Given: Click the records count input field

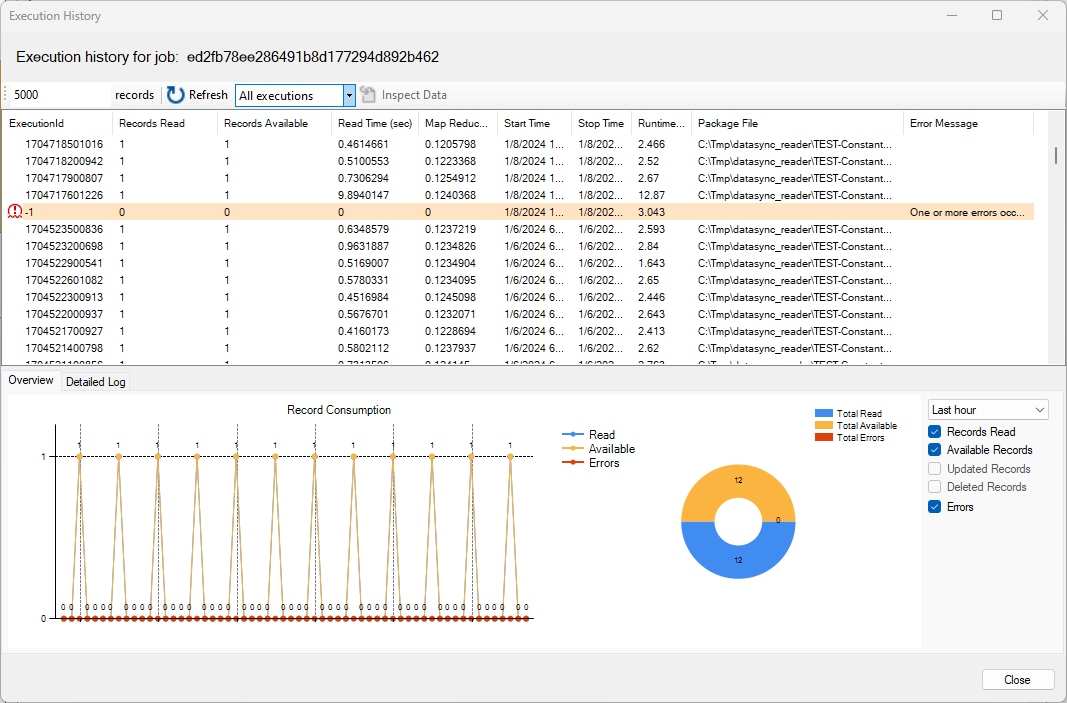Looking at the screenshot, I should coord(58,95).
